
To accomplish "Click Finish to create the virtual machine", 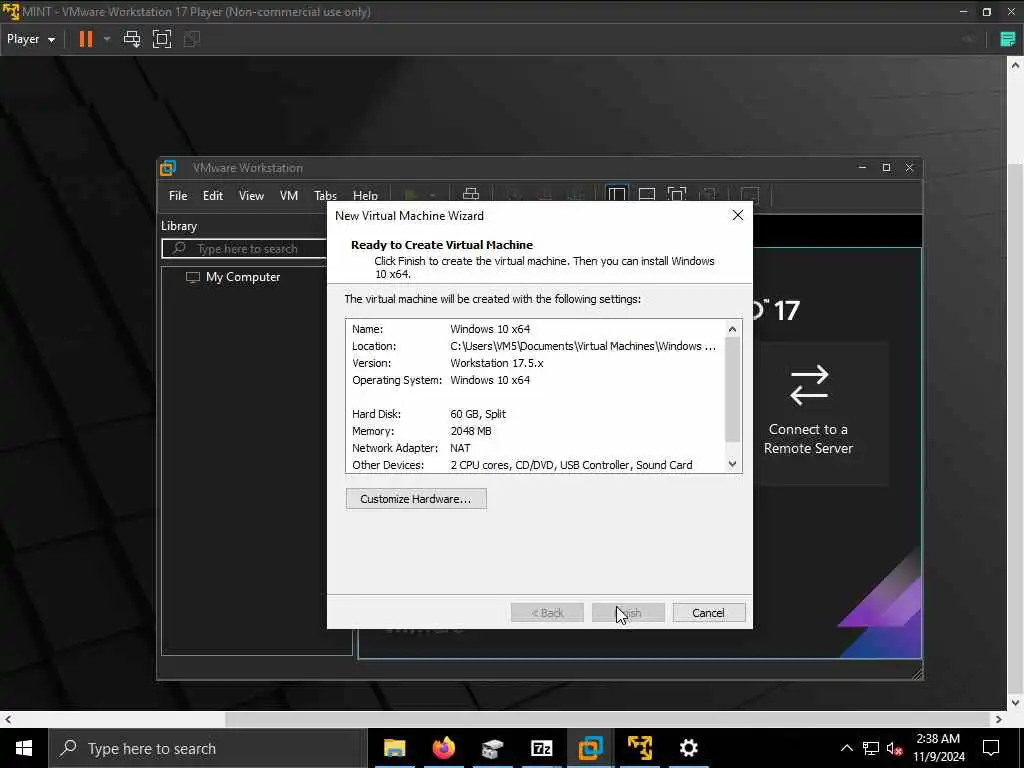I will coord(628,613).
